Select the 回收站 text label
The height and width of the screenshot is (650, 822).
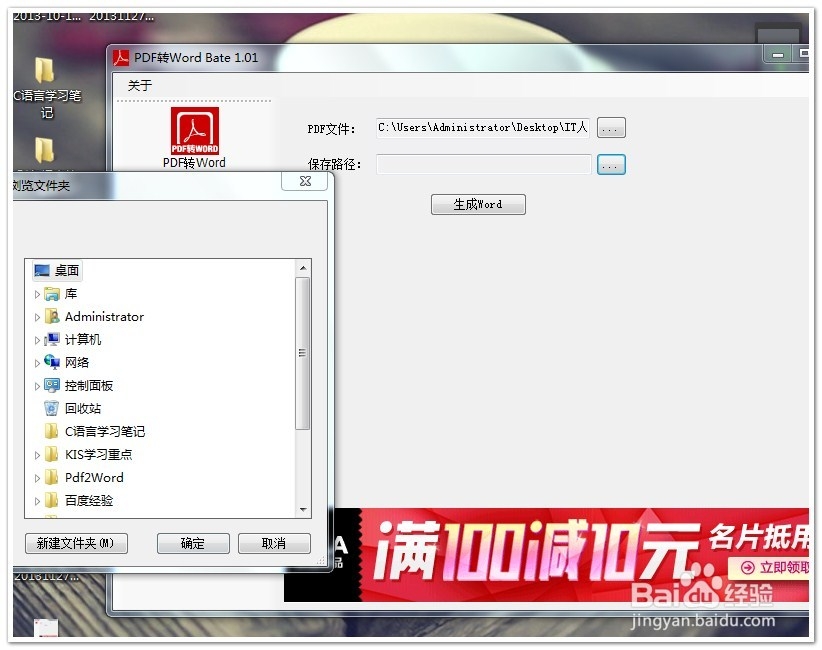(83, 408)
